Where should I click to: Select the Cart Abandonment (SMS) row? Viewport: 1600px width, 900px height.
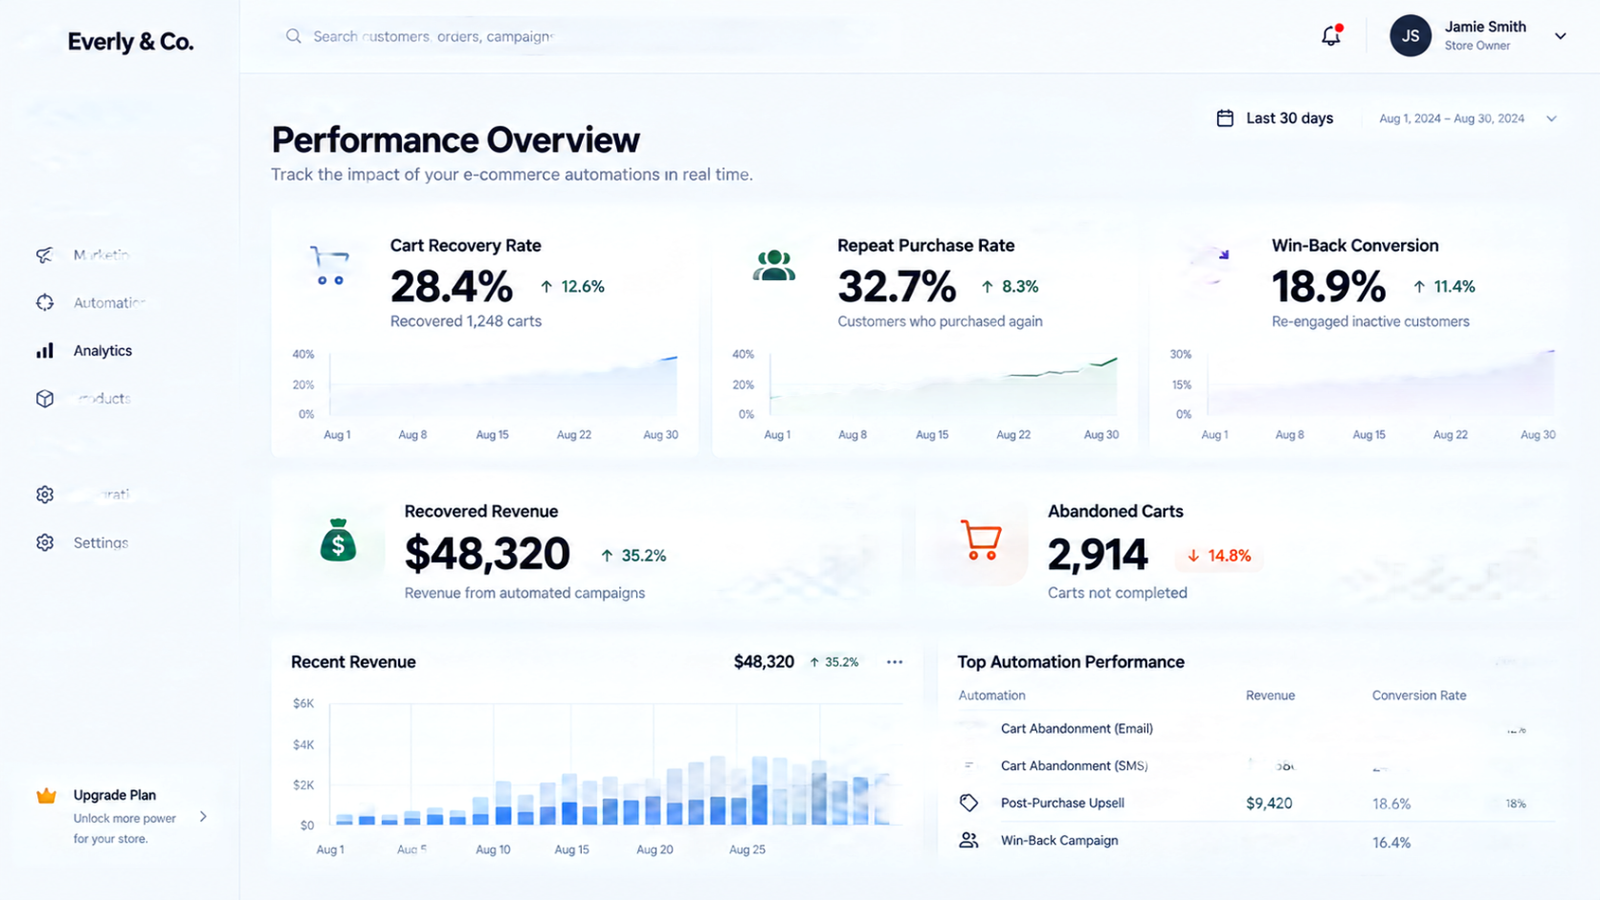1255,766
